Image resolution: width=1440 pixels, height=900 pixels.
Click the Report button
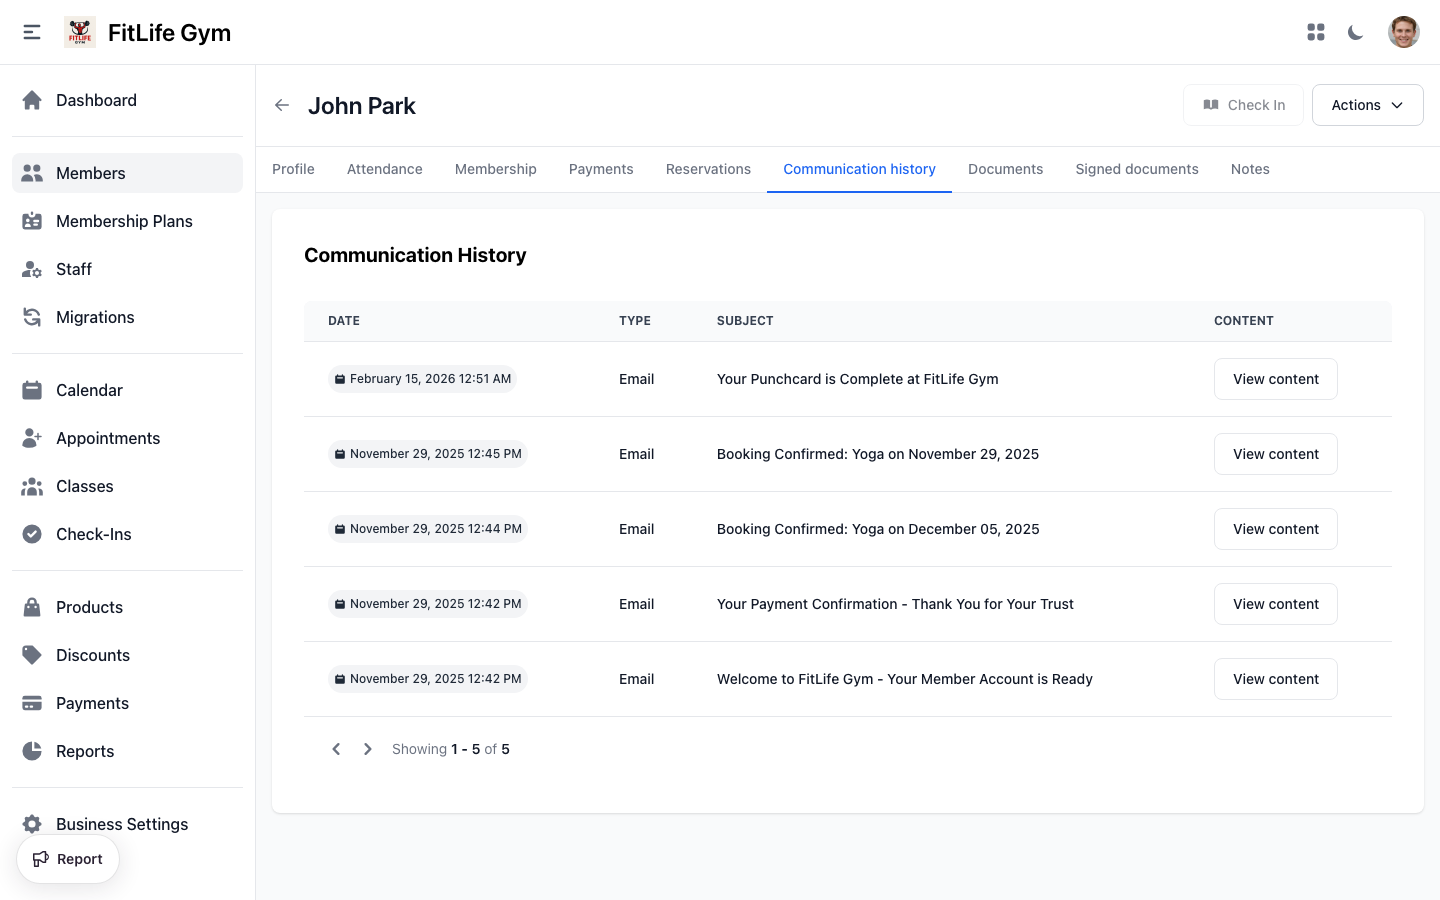68,858
